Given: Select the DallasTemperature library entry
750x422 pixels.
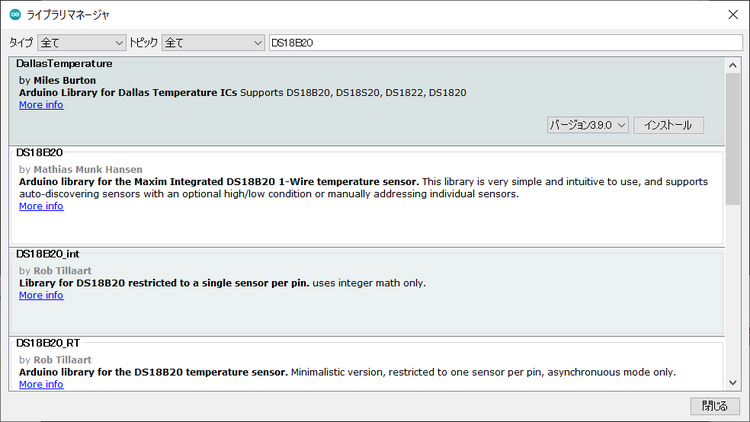Looking at the screenshot, I should coord(366,101).
